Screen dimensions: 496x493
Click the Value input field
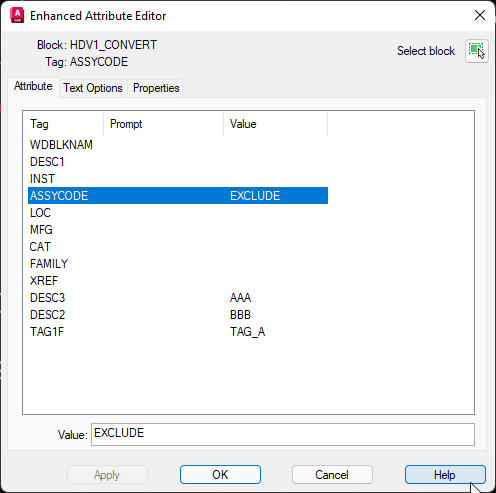(283, 434)
